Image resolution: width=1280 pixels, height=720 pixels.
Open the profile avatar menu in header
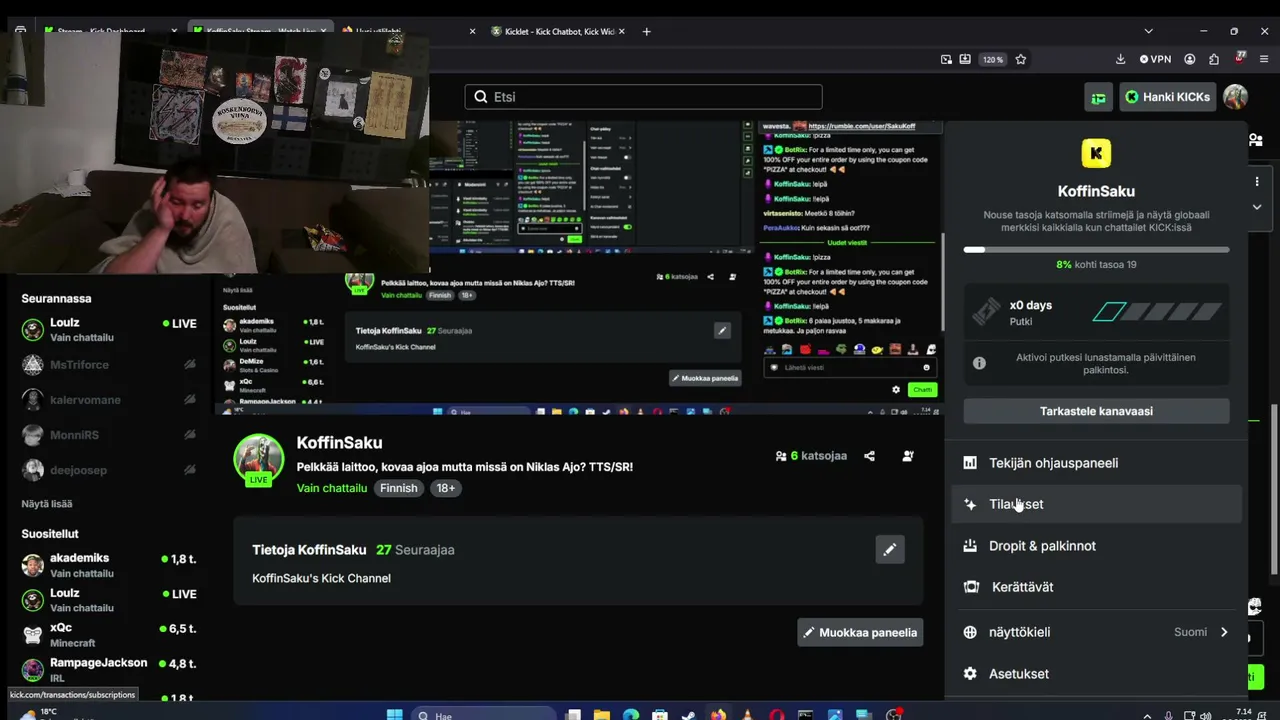1235,97
